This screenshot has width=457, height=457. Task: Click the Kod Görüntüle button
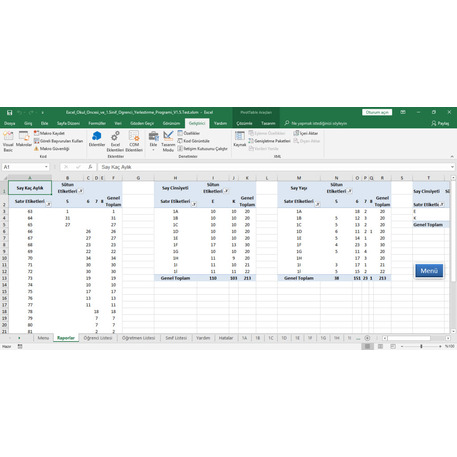(194, 141)
